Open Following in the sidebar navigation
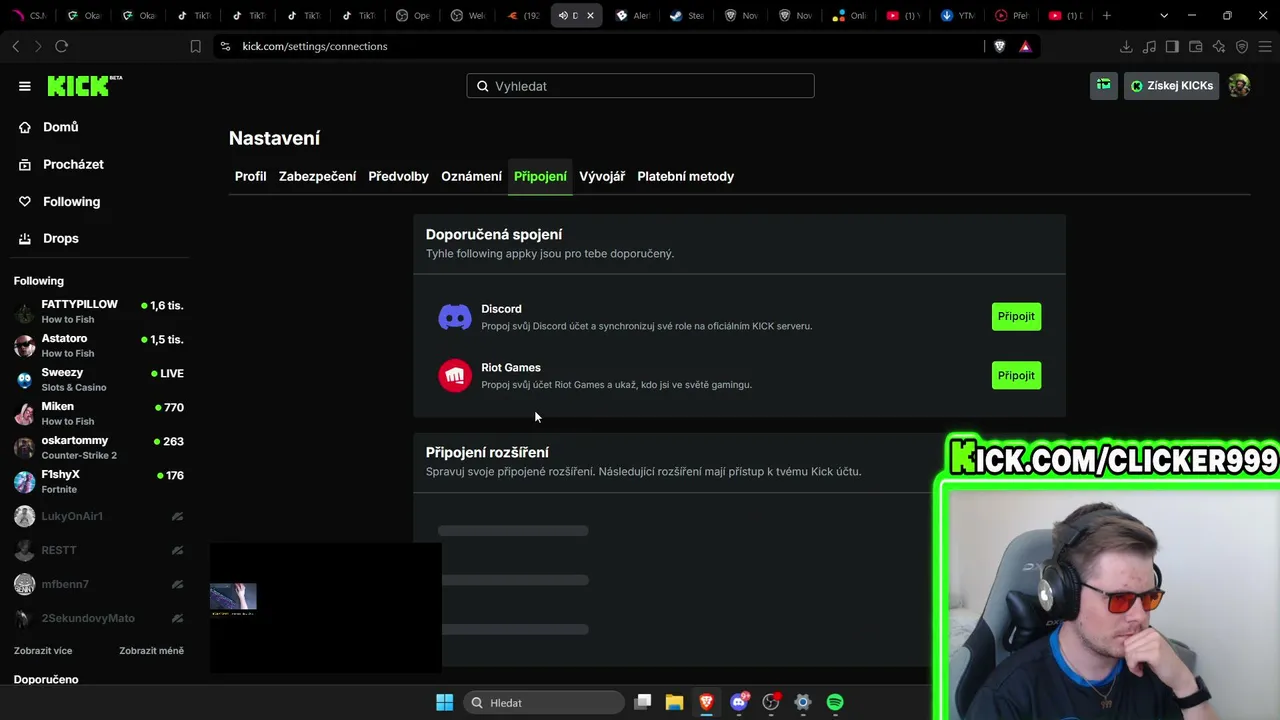The width and height of the screenshot is (1280, 720). [71, 201]
